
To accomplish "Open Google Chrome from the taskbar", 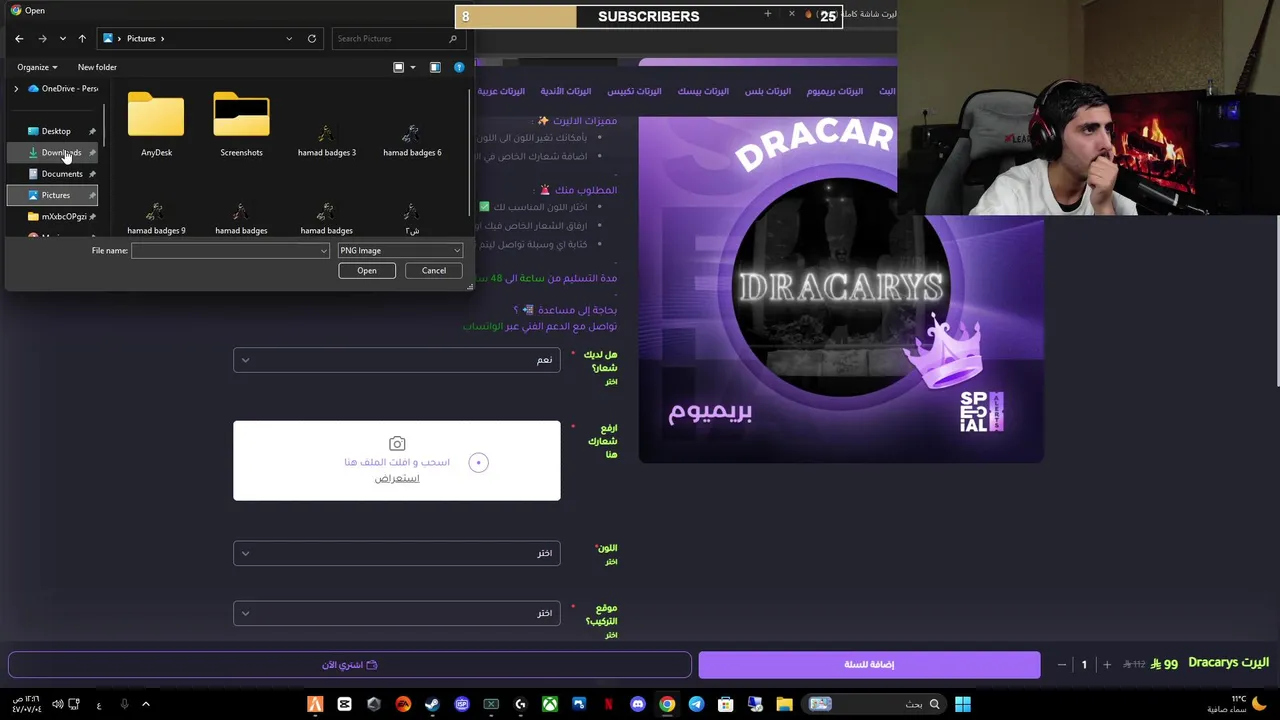I will 667,704.
